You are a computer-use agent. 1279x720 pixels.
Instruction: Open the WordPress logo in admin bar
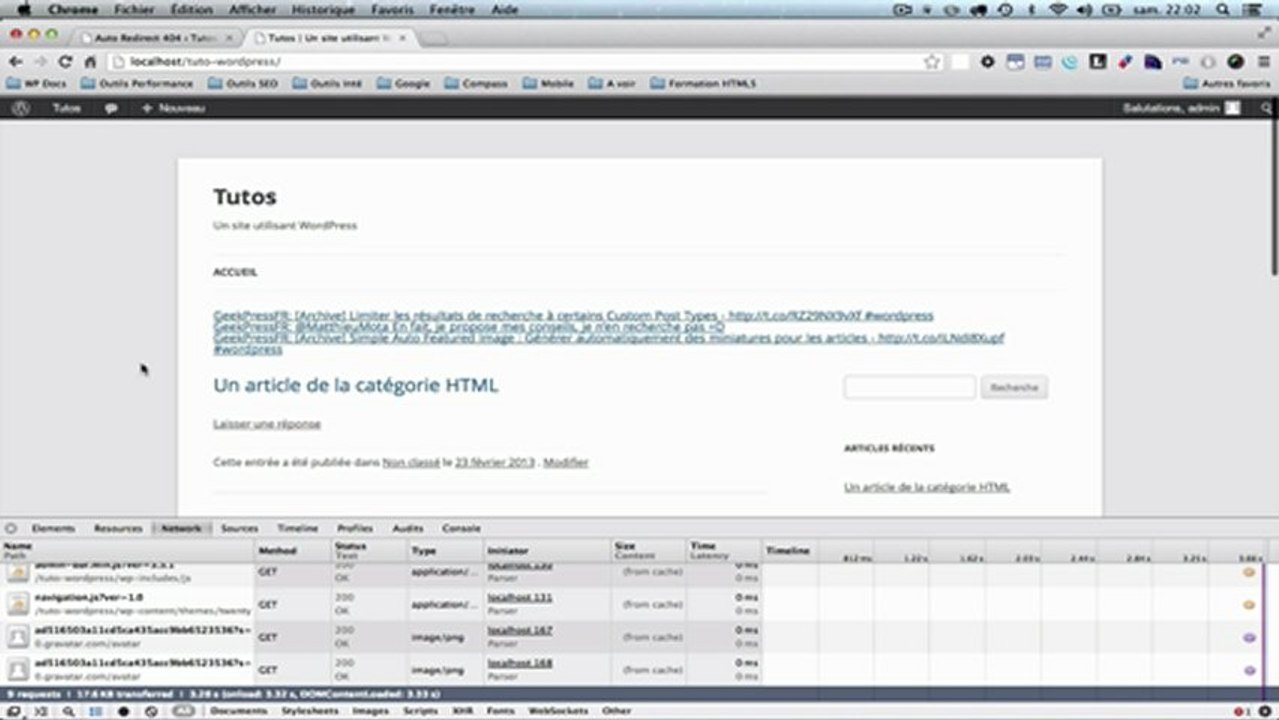20,107
